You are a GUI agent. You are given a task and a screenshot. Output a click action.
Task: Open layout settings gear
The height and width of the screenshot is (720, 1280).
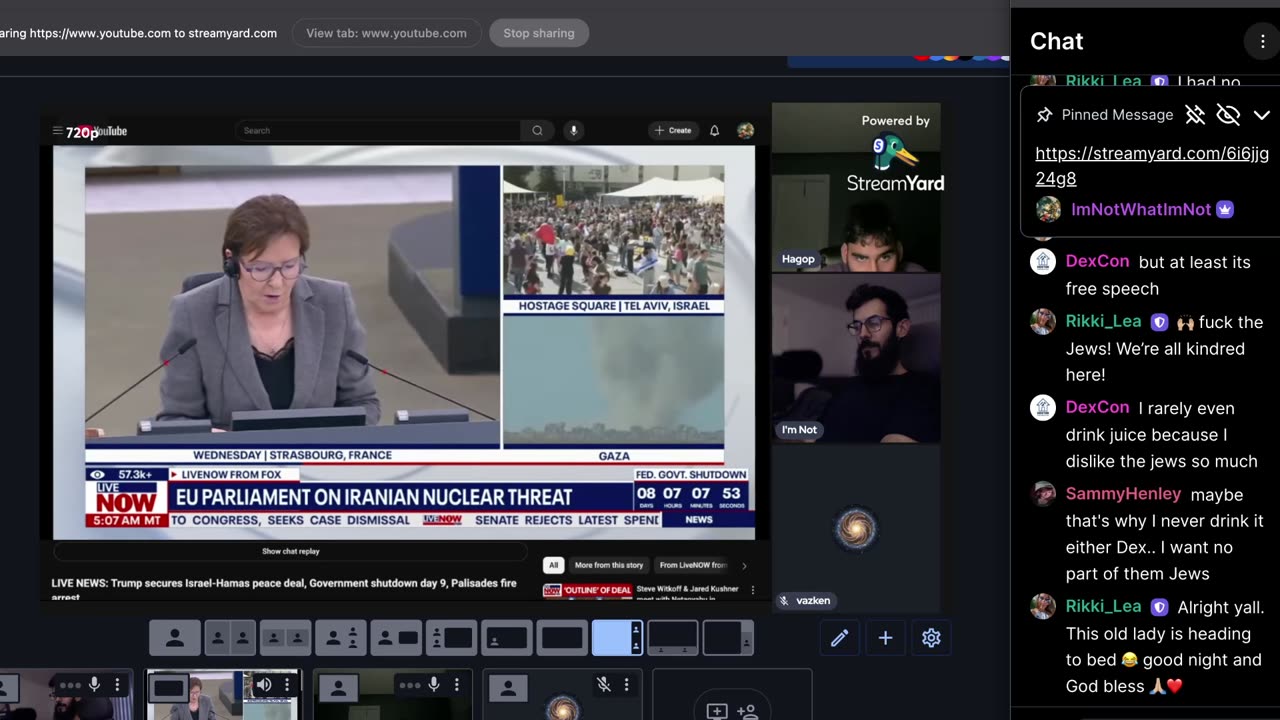pos(931,637)
